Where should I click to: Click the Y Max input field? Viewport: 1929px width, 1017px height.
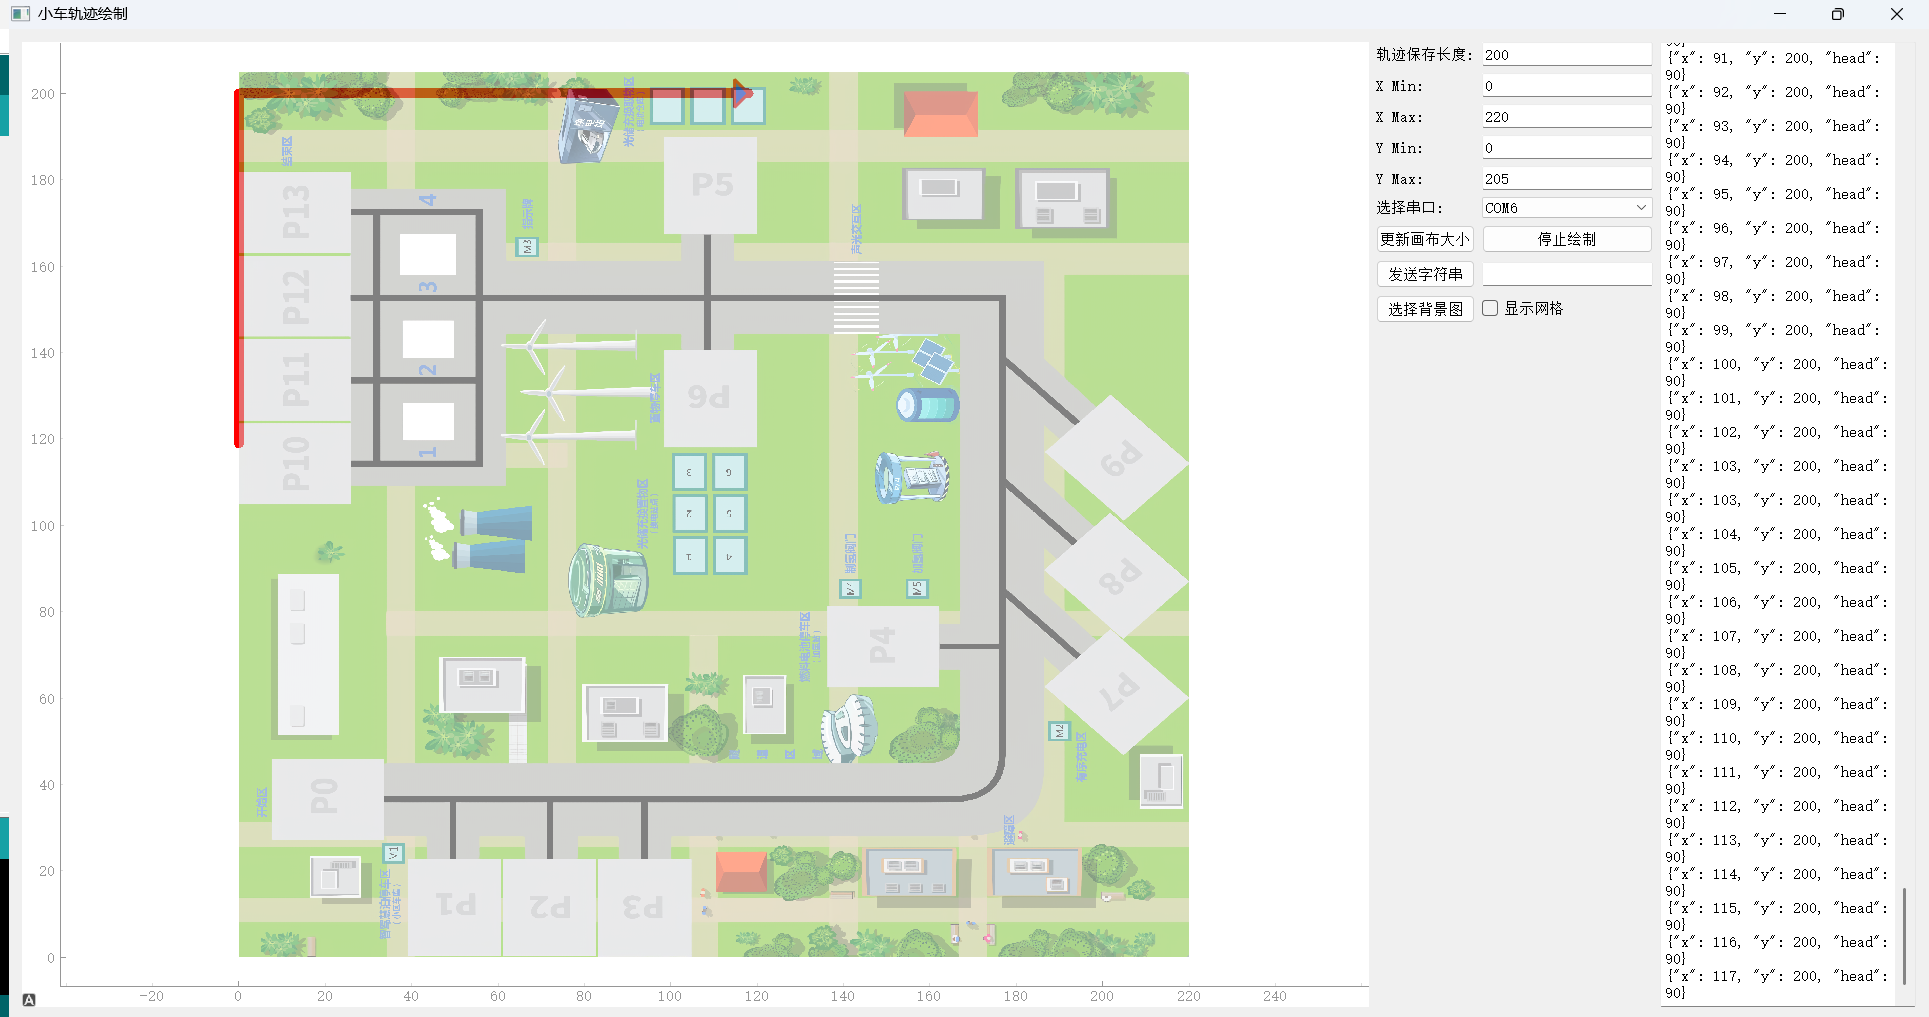[x=1566, y=179]
